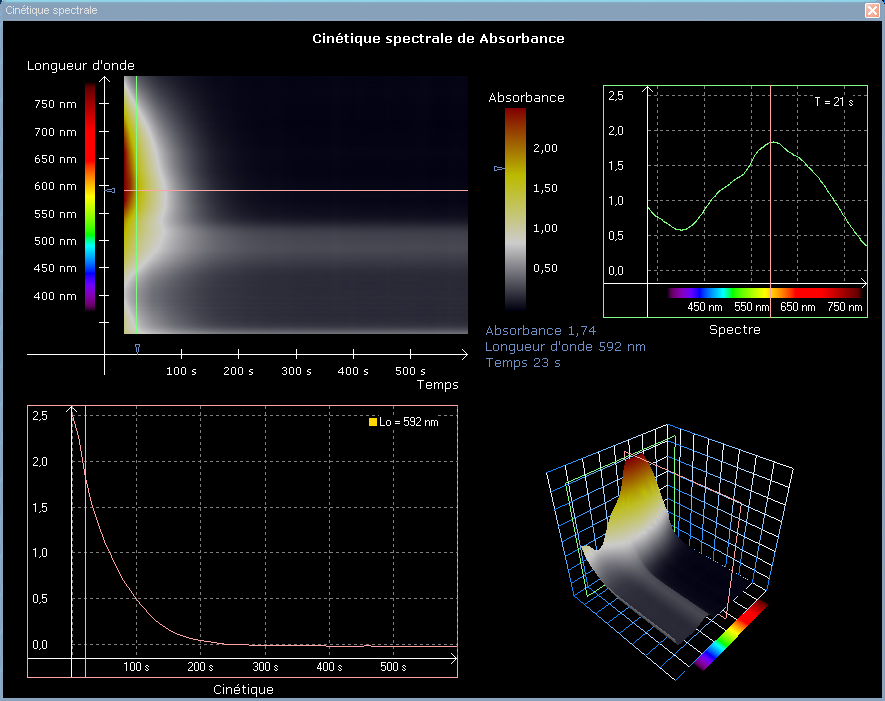Viewport: 885px width, 701px height.
Task: Click the 'Cinétique spectrale' title bar text
Action: (51, 10)
